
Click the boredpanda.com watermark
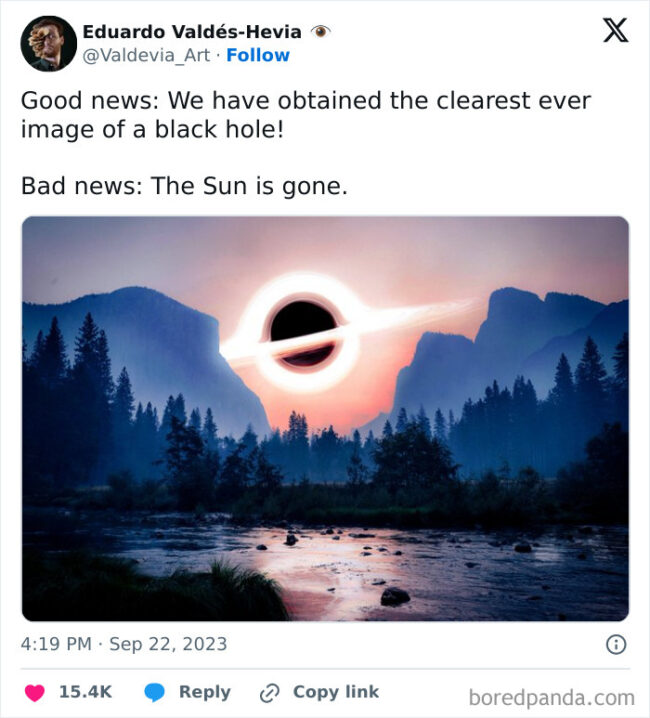coord(551,697)
